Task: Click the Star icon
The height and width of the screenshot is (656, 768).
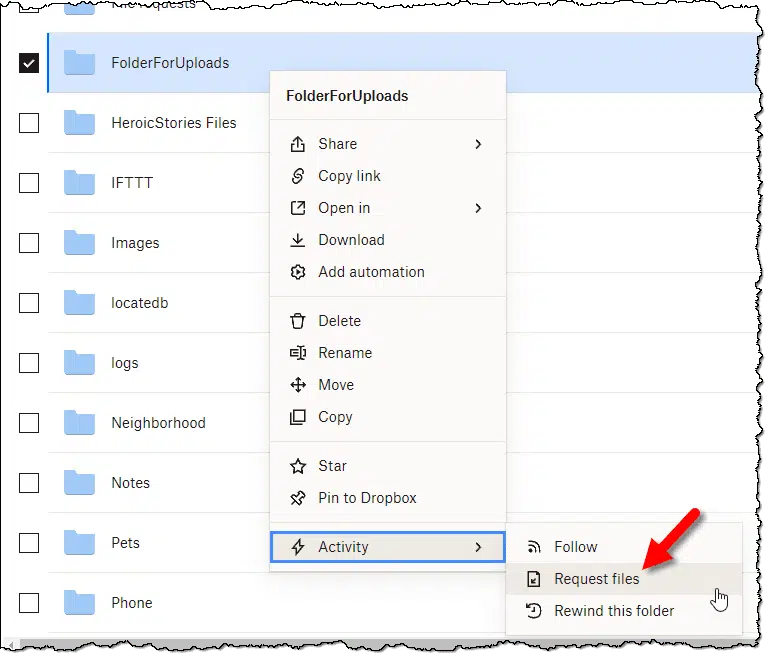Action: coord(298,467)
